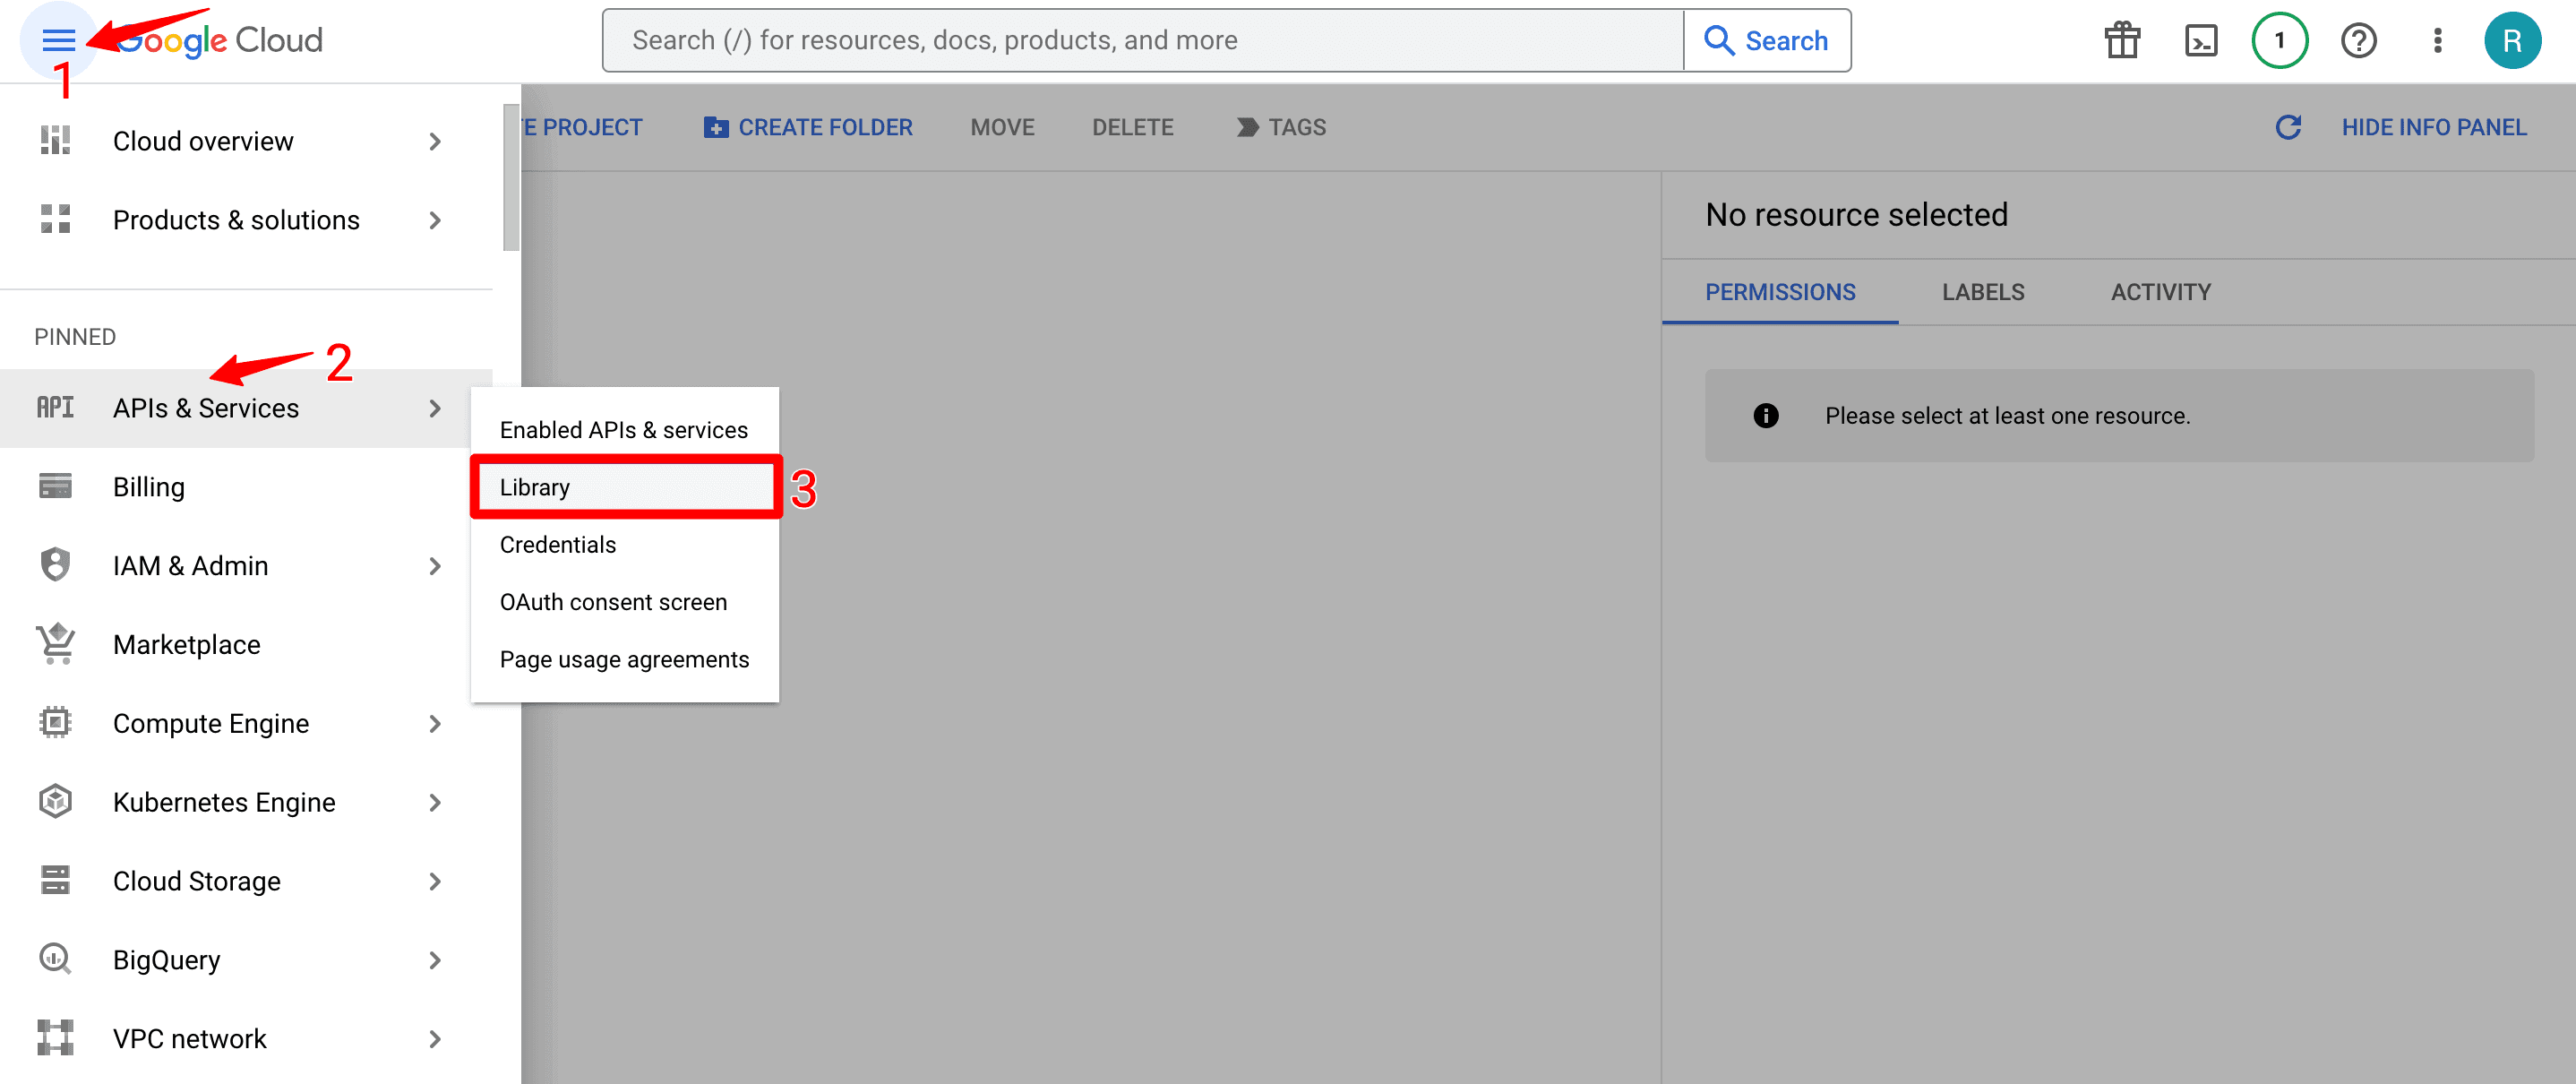Open the three-dot settings menu

[2437, 40]
